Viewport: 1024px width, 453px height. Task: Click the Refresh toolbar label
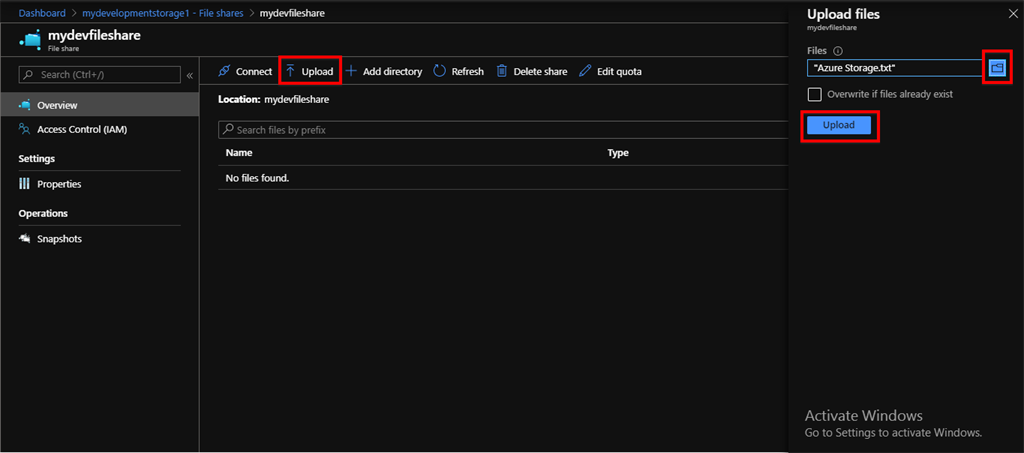click(468, 72)
